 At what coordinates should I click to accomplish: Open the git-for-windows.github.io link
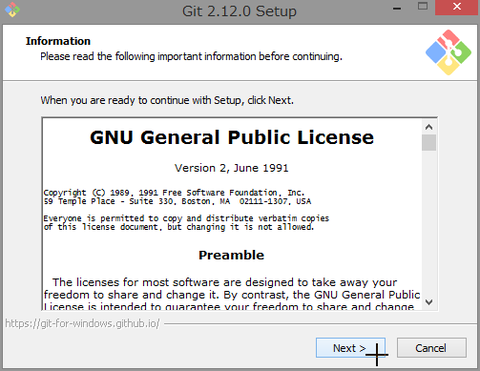[x=82, y=323]
